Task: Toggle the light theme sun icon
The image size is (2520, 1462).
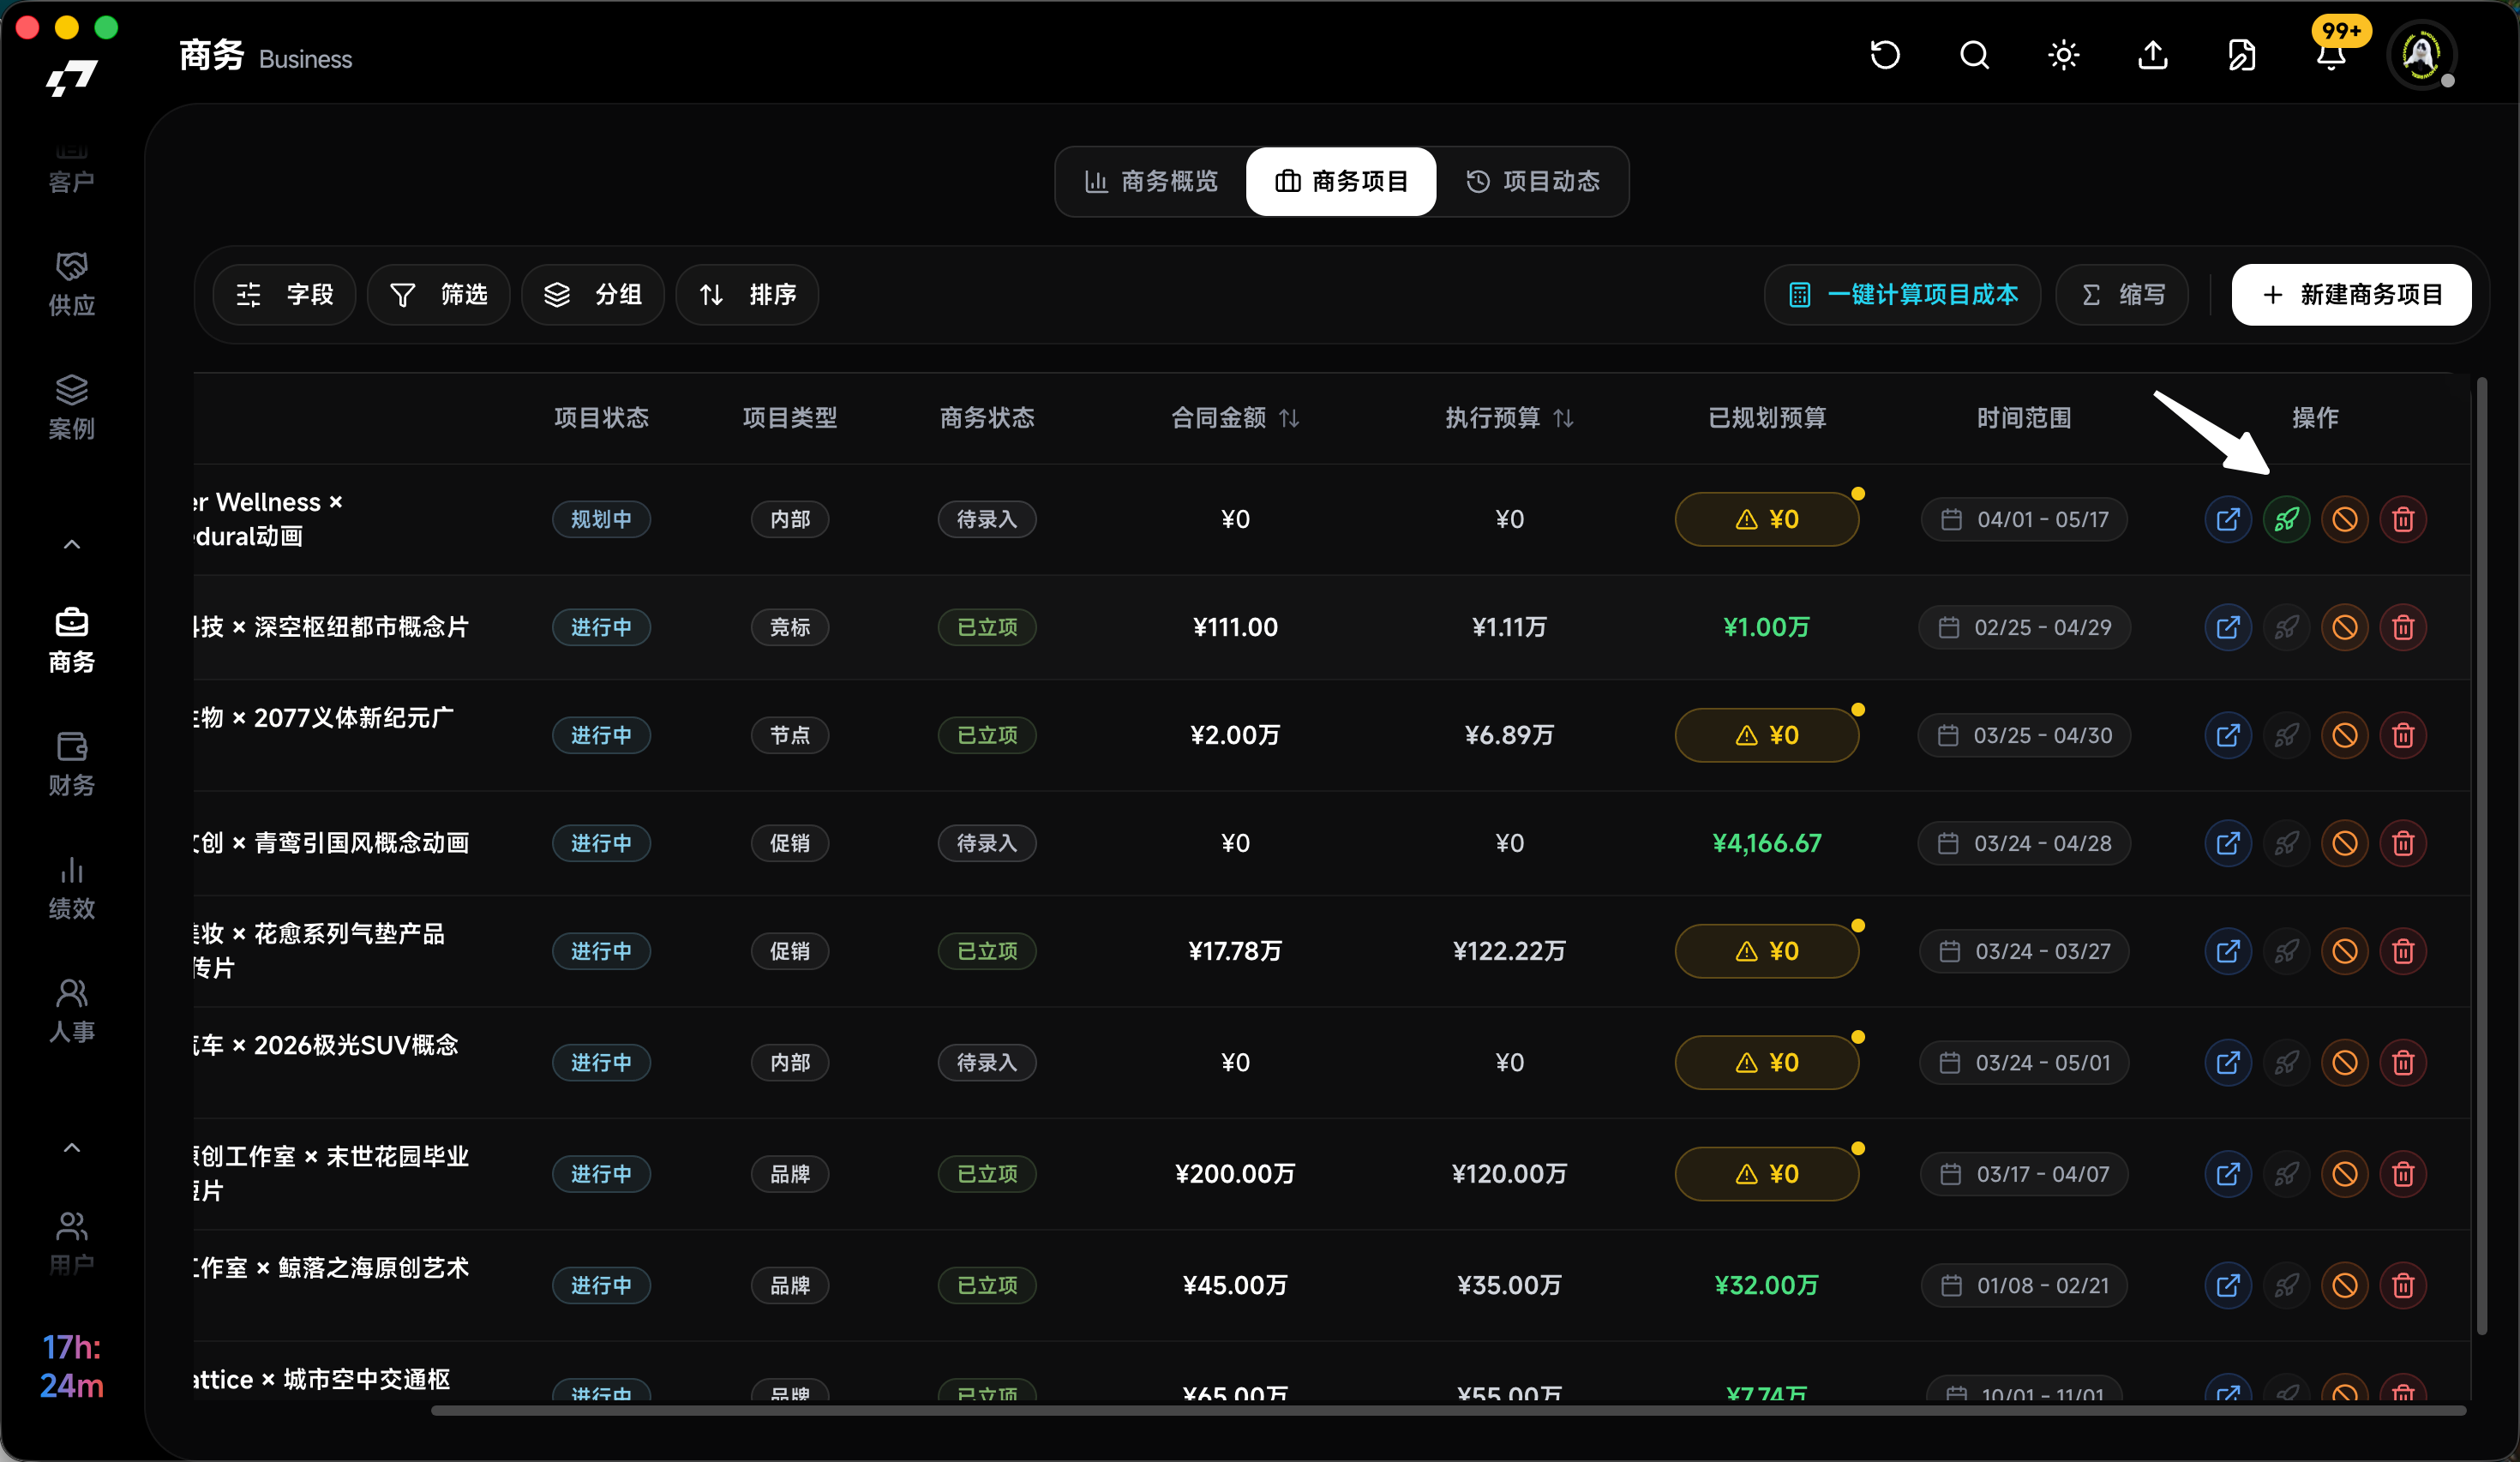Action: pyautogui.click(x=2063, y=55)
